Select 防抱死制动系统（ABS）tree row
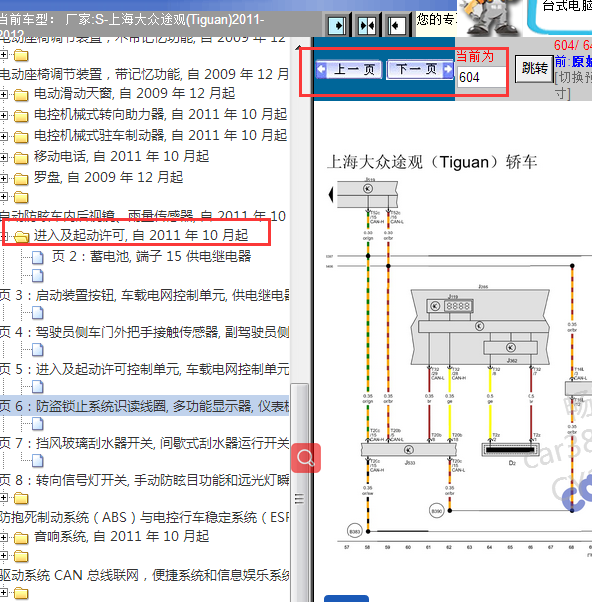 [x=144, y=518]
